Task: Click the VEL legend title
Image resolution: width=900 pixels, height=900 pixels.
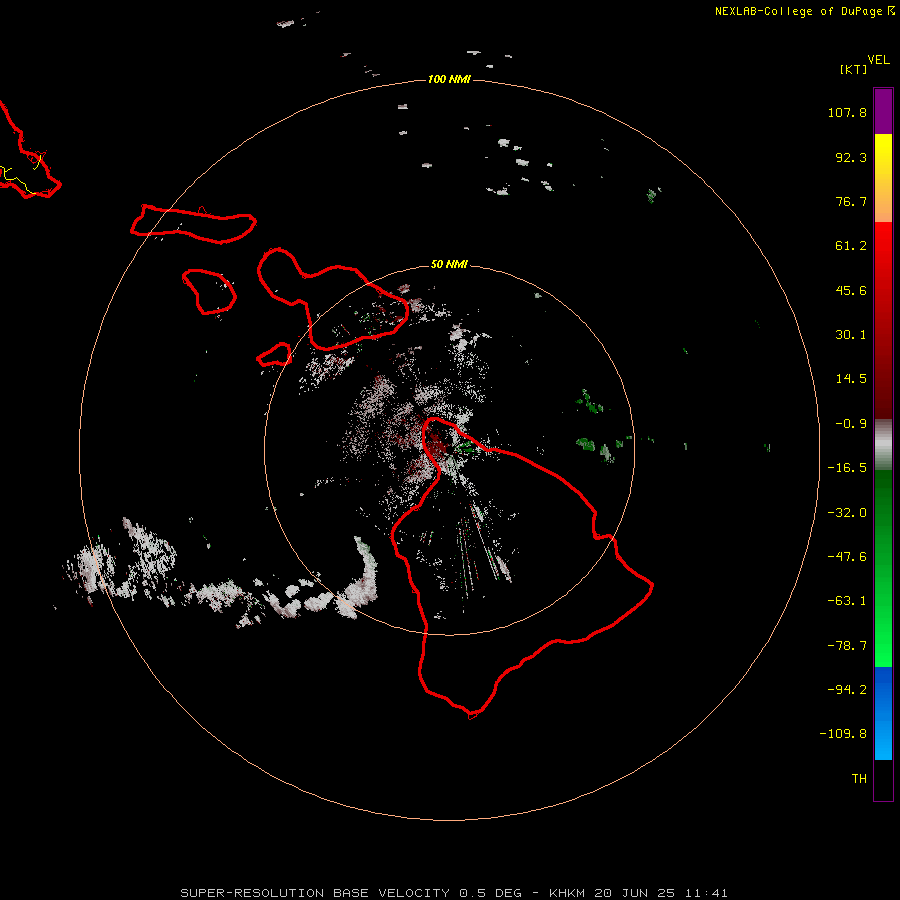Action: (878, 60)
